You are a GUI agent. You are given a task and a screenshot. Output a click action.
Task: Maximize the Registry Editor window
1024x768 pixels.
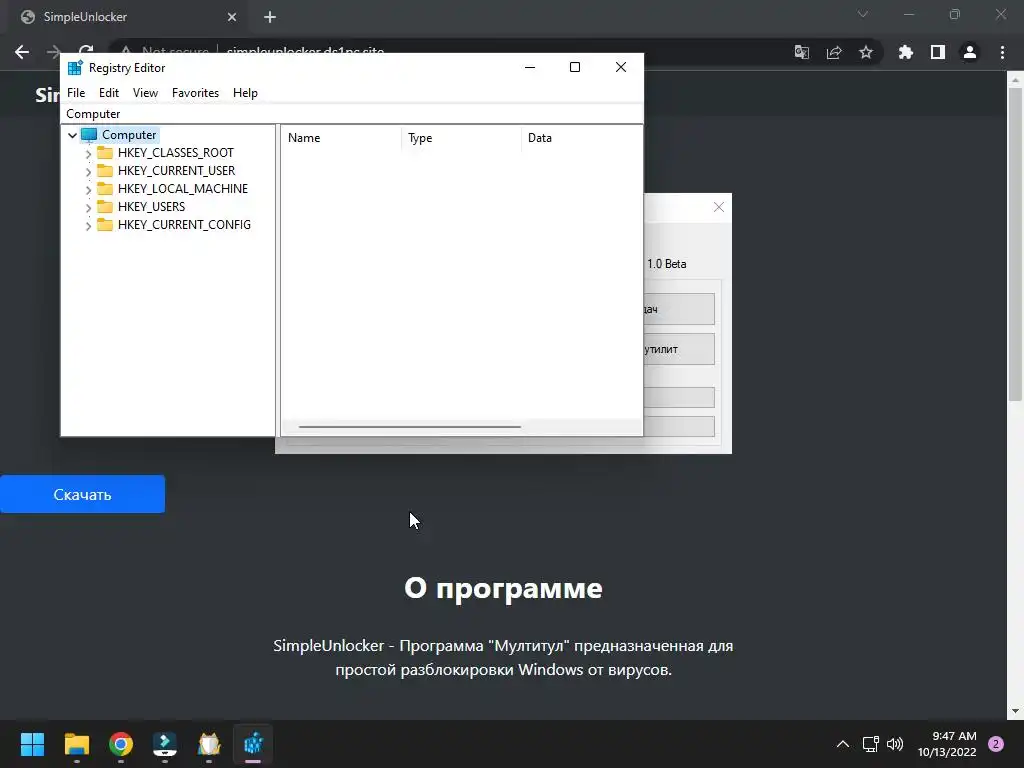[575, 67]
